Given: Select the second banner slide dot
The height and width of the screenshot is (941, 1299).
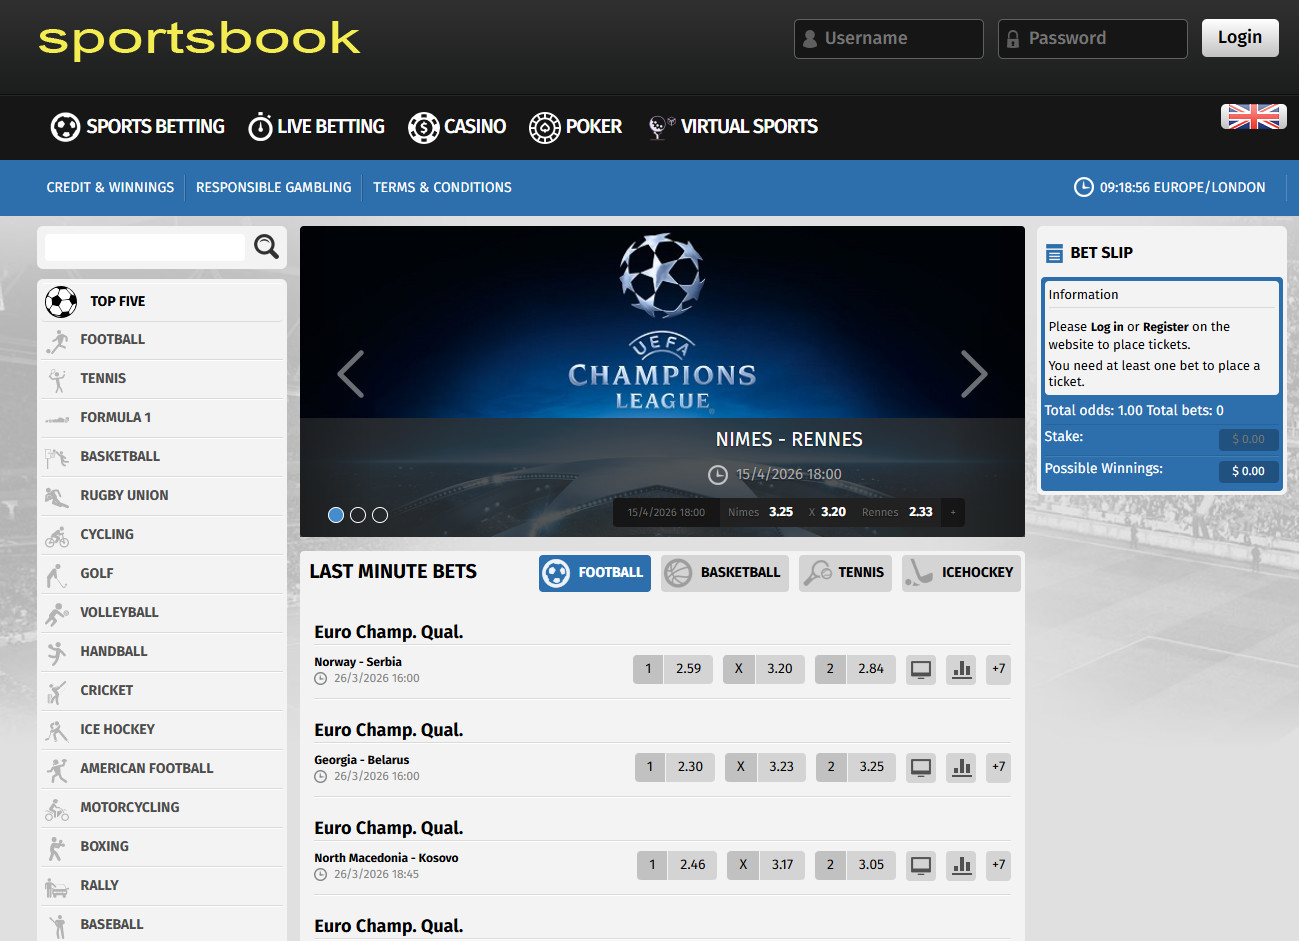Looking at the screenshot, I should click(358, 515).
